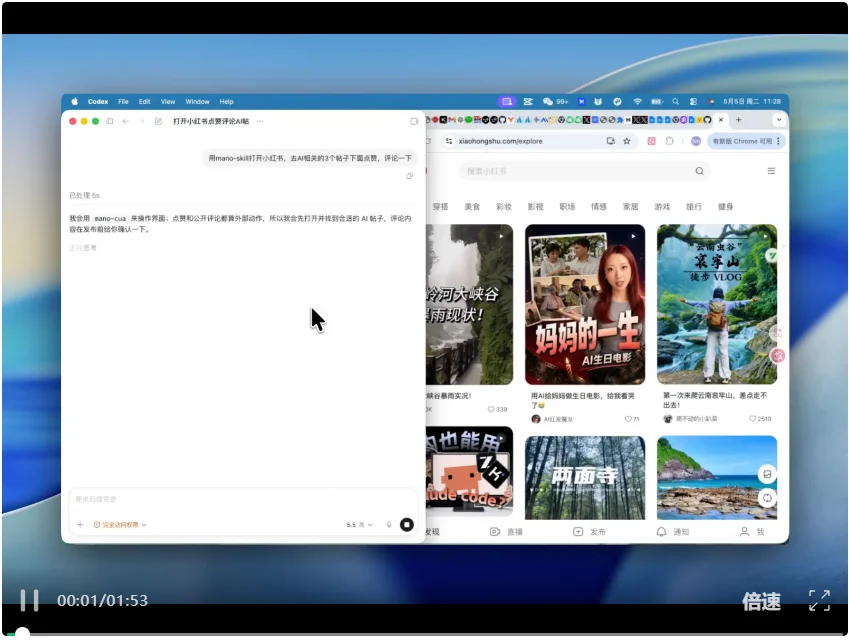Viewport: 849px width, 640px height.
Task: Open the Window menu
Action: point(197,101)
